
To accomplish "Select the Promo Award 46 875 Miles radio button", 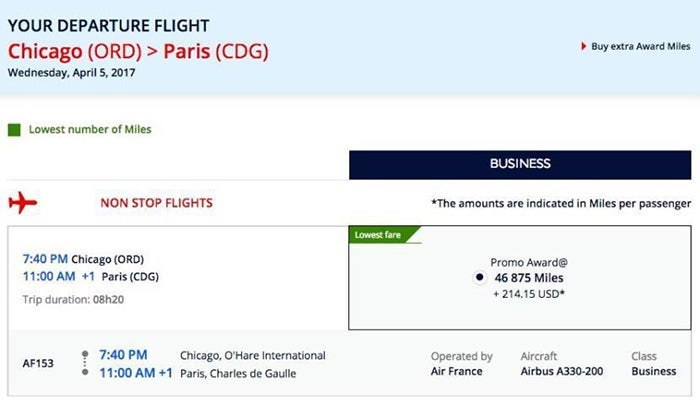I will tap(480, 277).
